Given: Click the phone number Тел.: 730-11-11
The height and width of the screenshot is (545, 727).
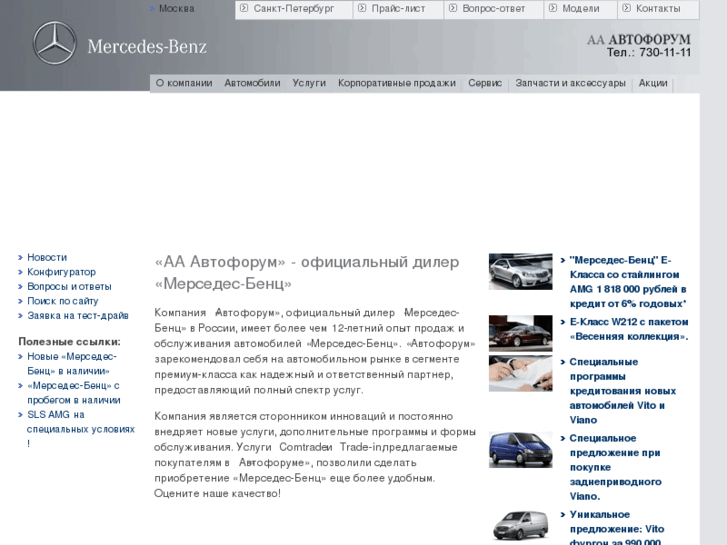Looking at the screenshot, I should pyautogui.click(x=649, y=52).
